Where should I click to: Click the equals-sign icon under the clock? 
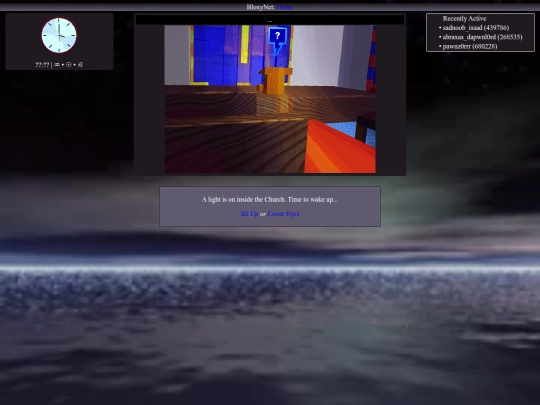click(x=57, y=64)
